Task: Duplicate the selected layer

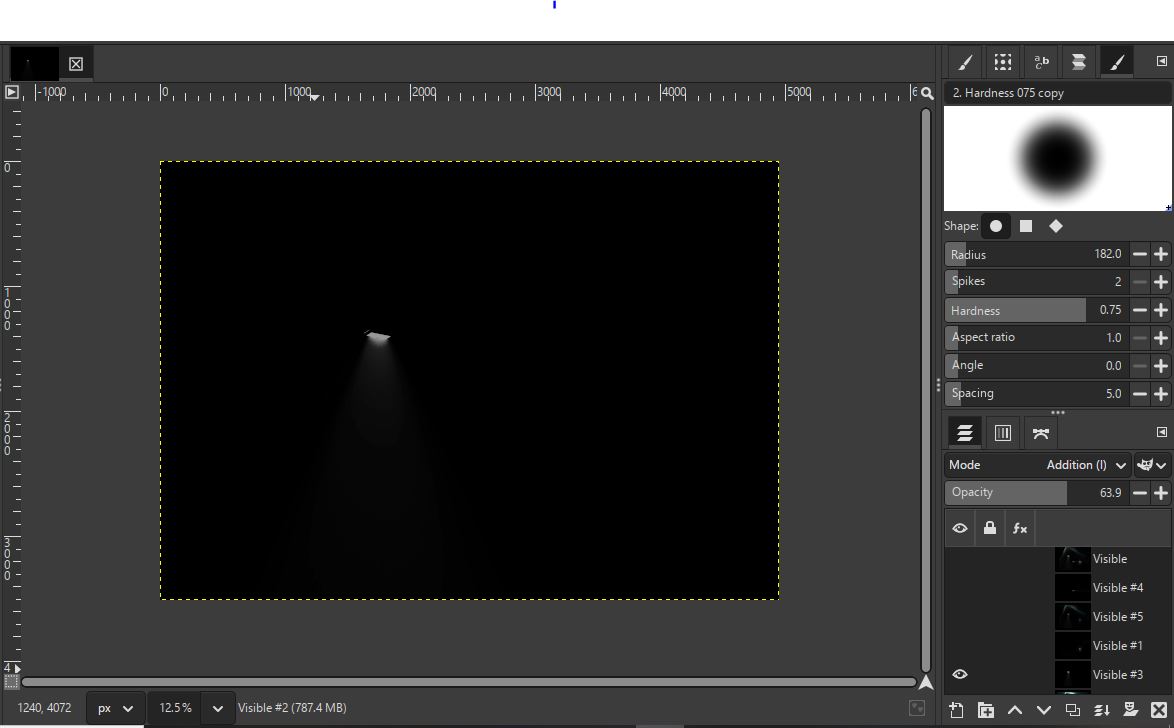Action: tap(1072, 710)
